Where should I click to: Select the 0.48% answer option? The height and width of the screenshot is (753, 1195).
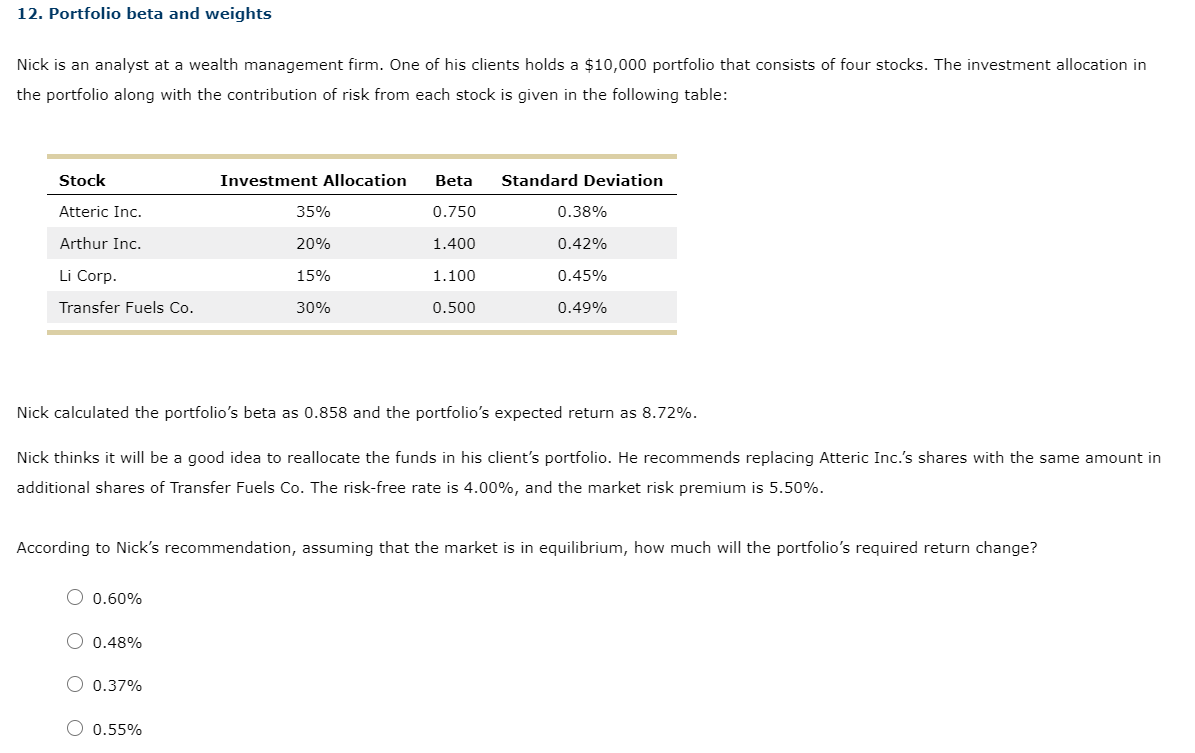click(75, 641)
